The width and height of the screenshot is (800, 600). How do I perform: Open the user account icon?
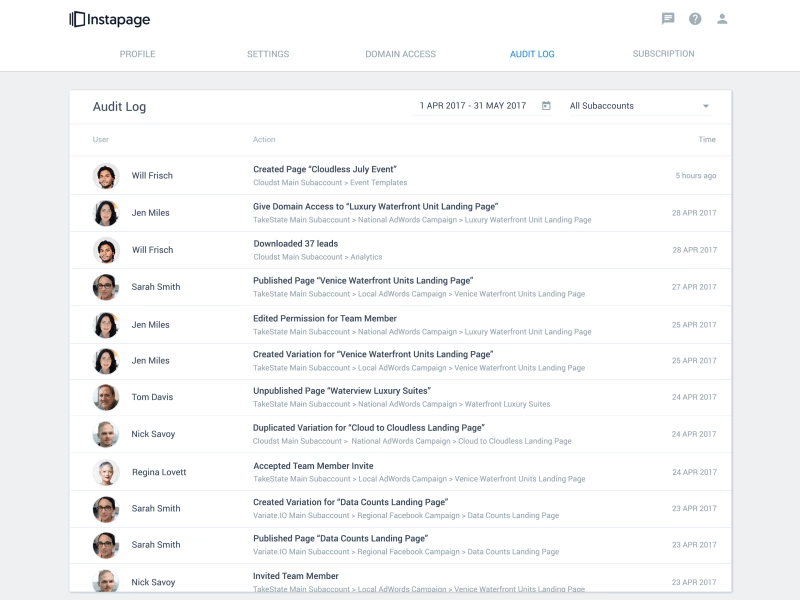(x=722, y=19)
